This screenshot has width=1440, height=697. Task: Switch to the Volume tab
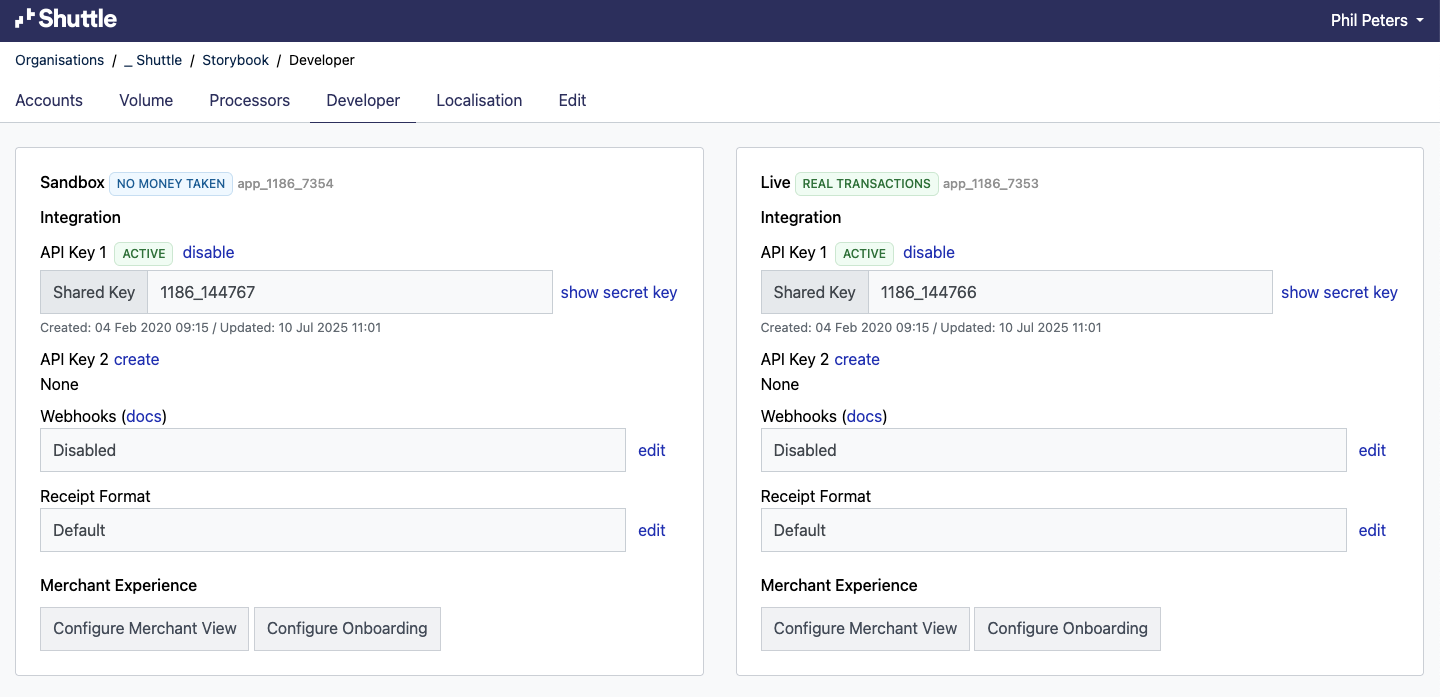(146, 100)
